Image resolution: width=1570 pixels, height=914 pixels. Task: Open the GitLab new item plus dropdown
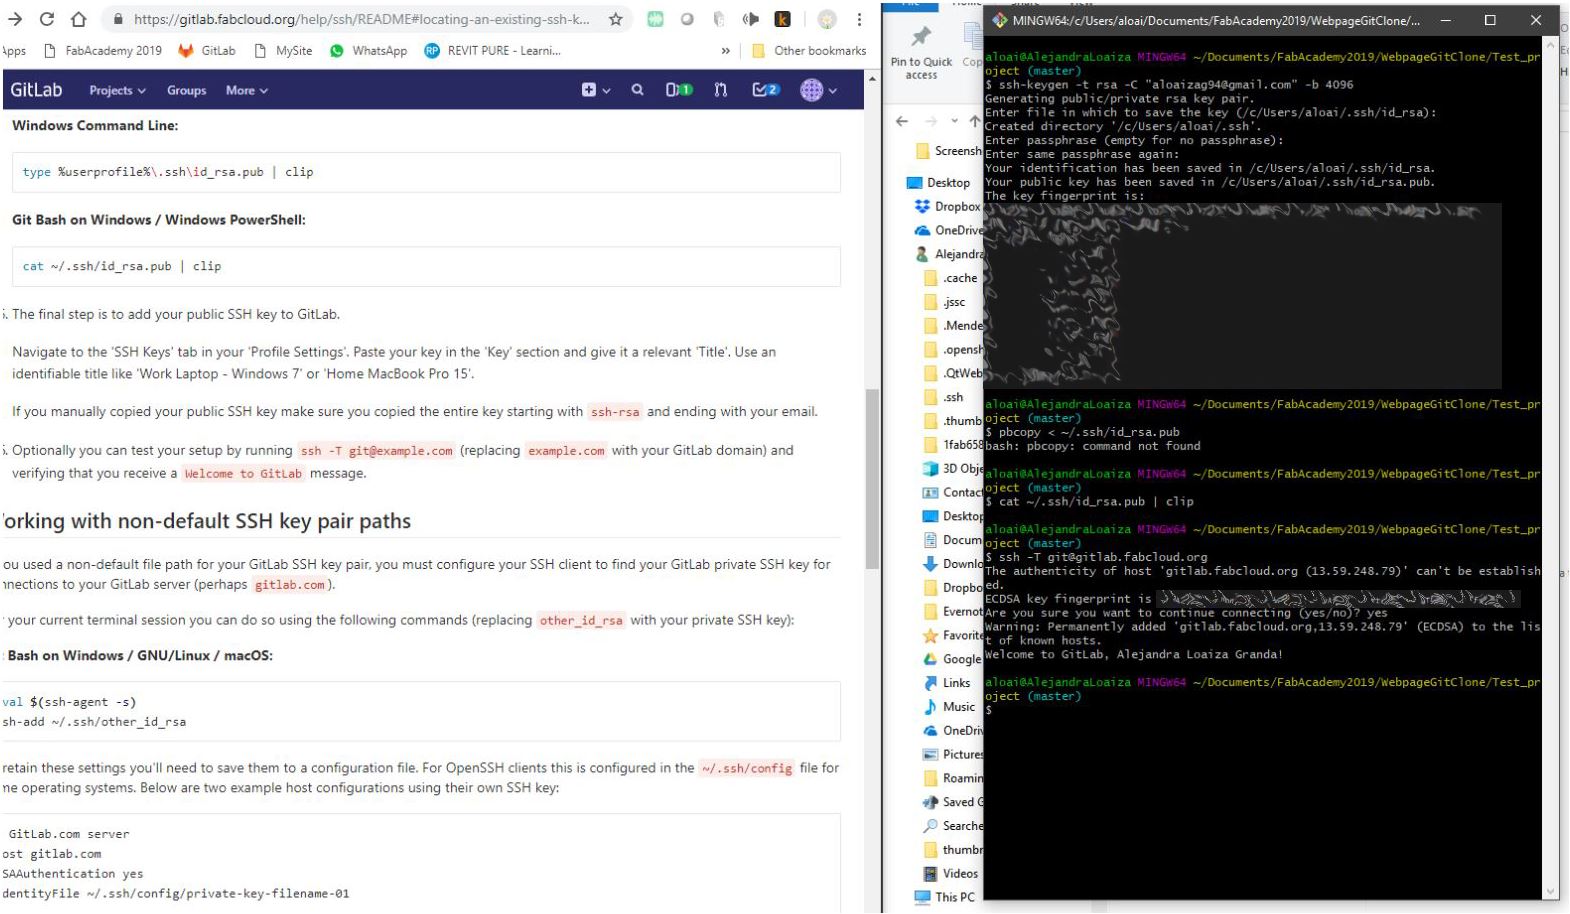(x=596, y=90)
